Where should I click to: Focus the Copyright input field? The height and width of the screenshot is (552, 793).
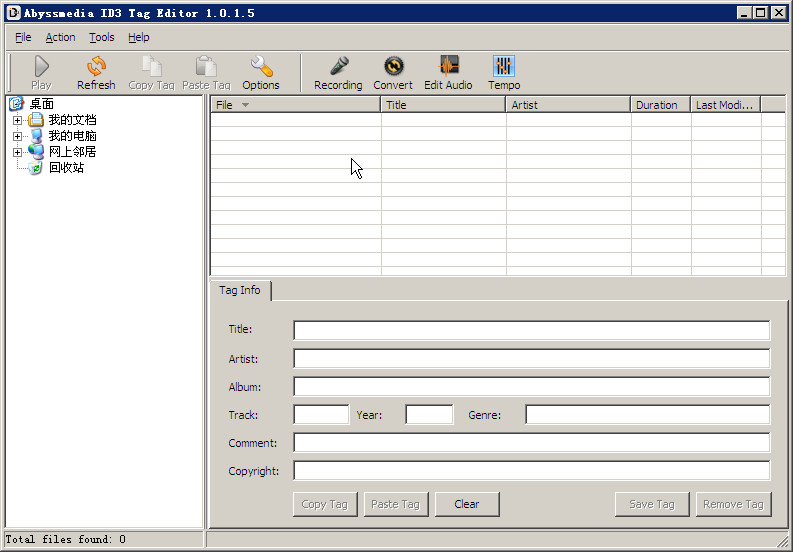point(532,471)
